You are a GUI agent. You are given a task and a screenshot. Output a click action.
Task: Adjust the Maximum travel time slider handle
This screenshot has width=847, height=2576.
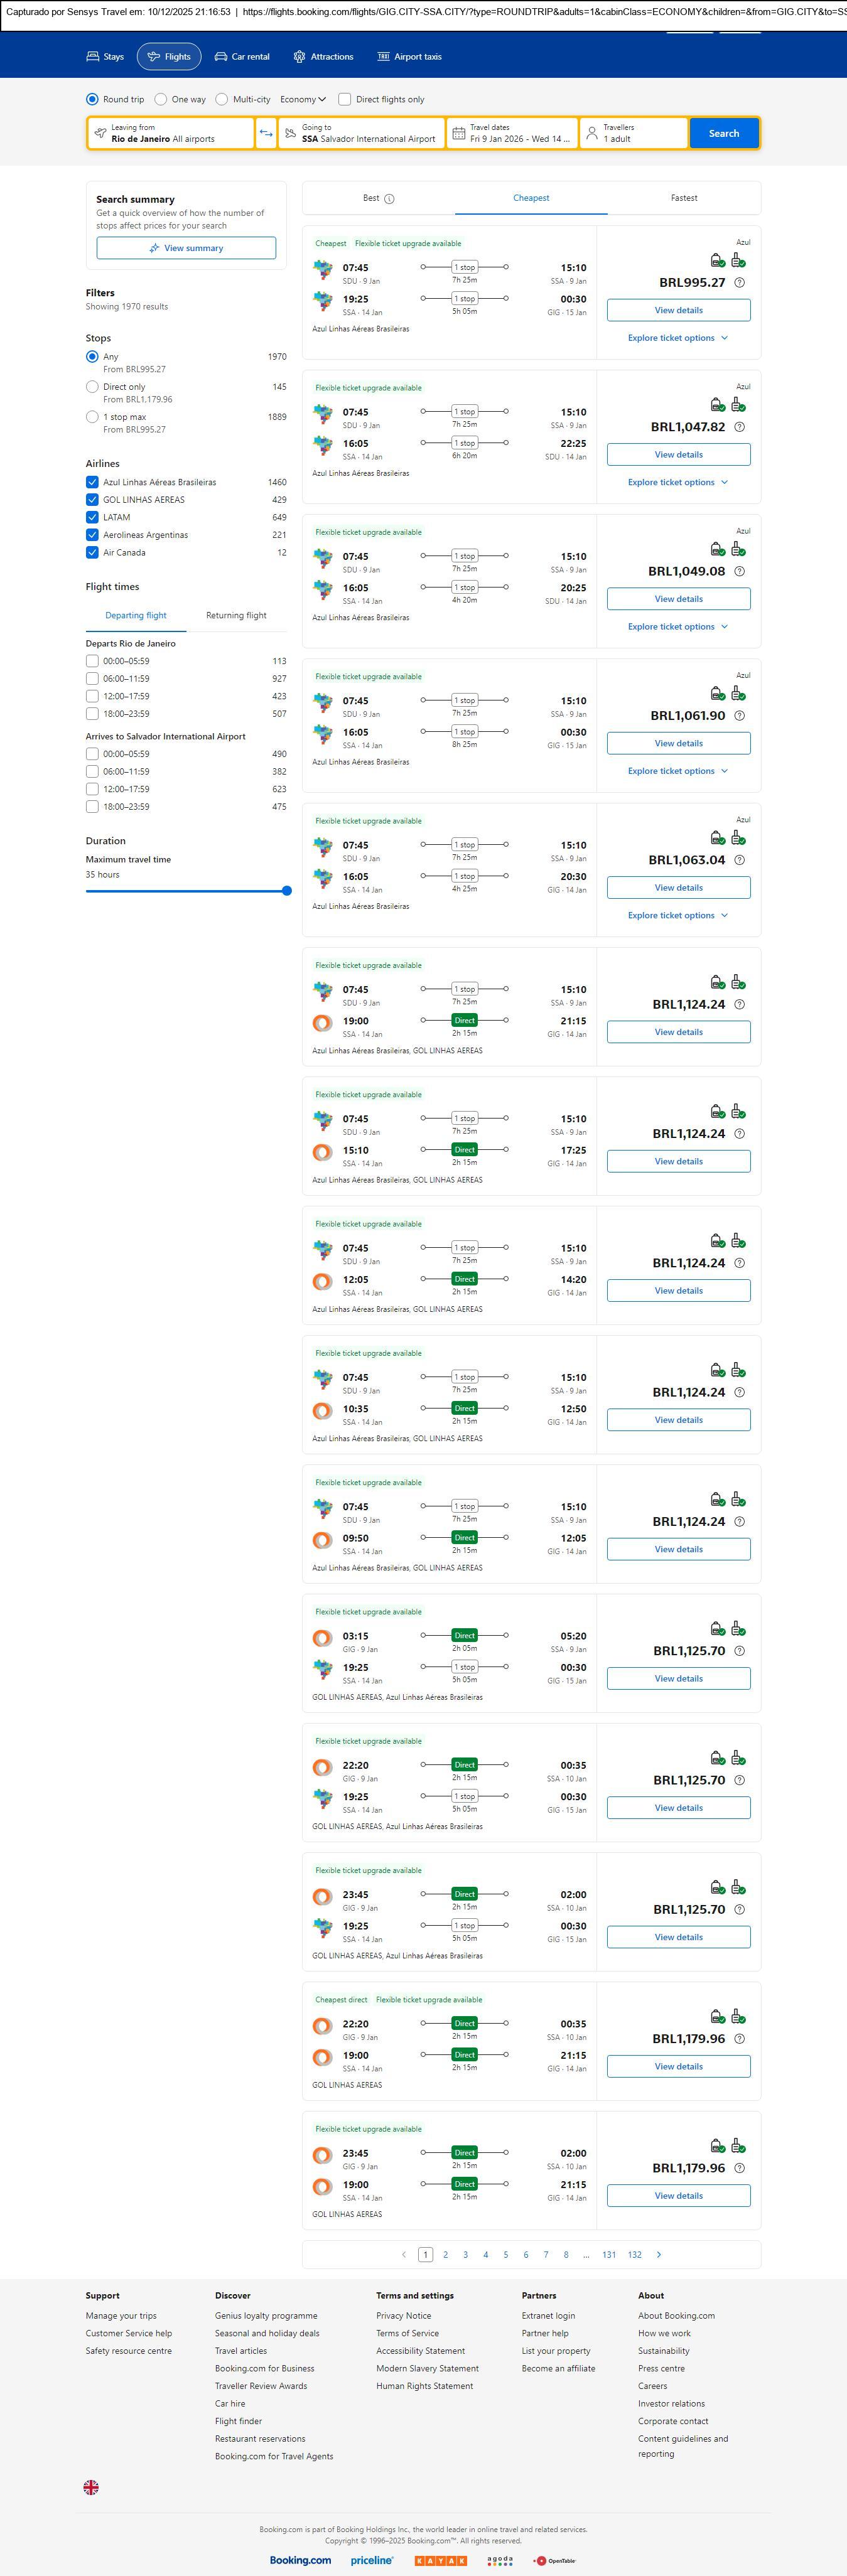(287, 891)
